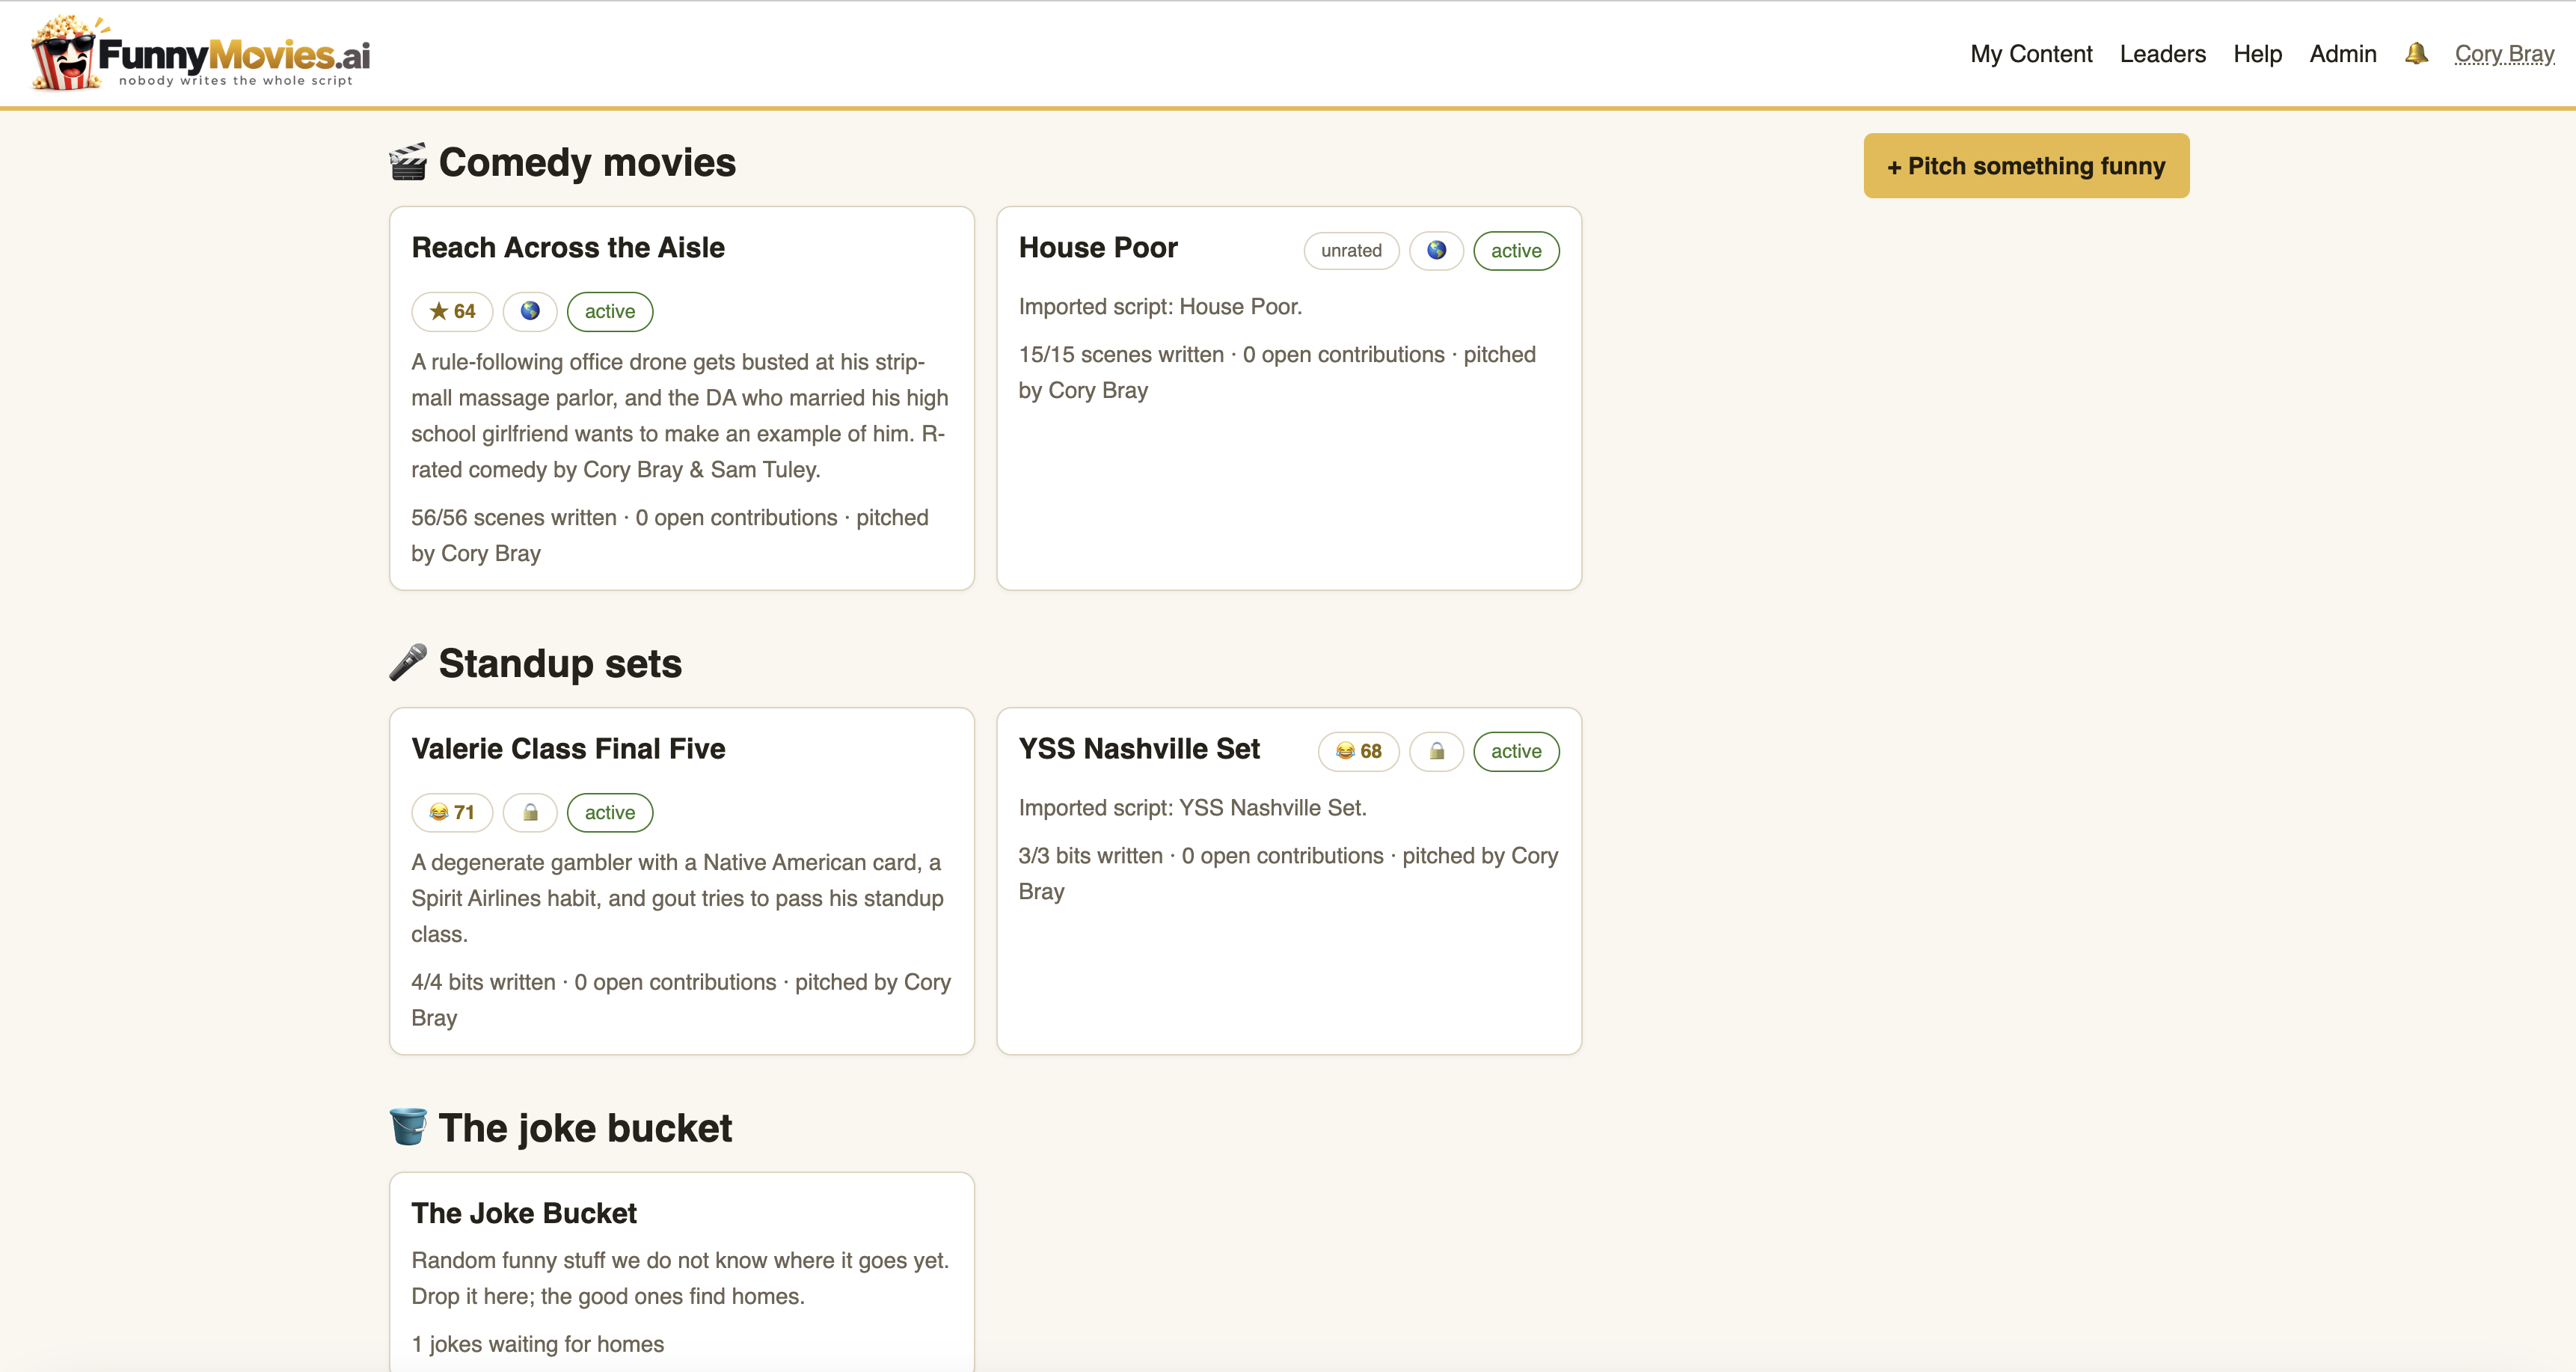Open the Valerie Class Final Five title
This screenshot has width=2576, height=1372.
point(568,748)
